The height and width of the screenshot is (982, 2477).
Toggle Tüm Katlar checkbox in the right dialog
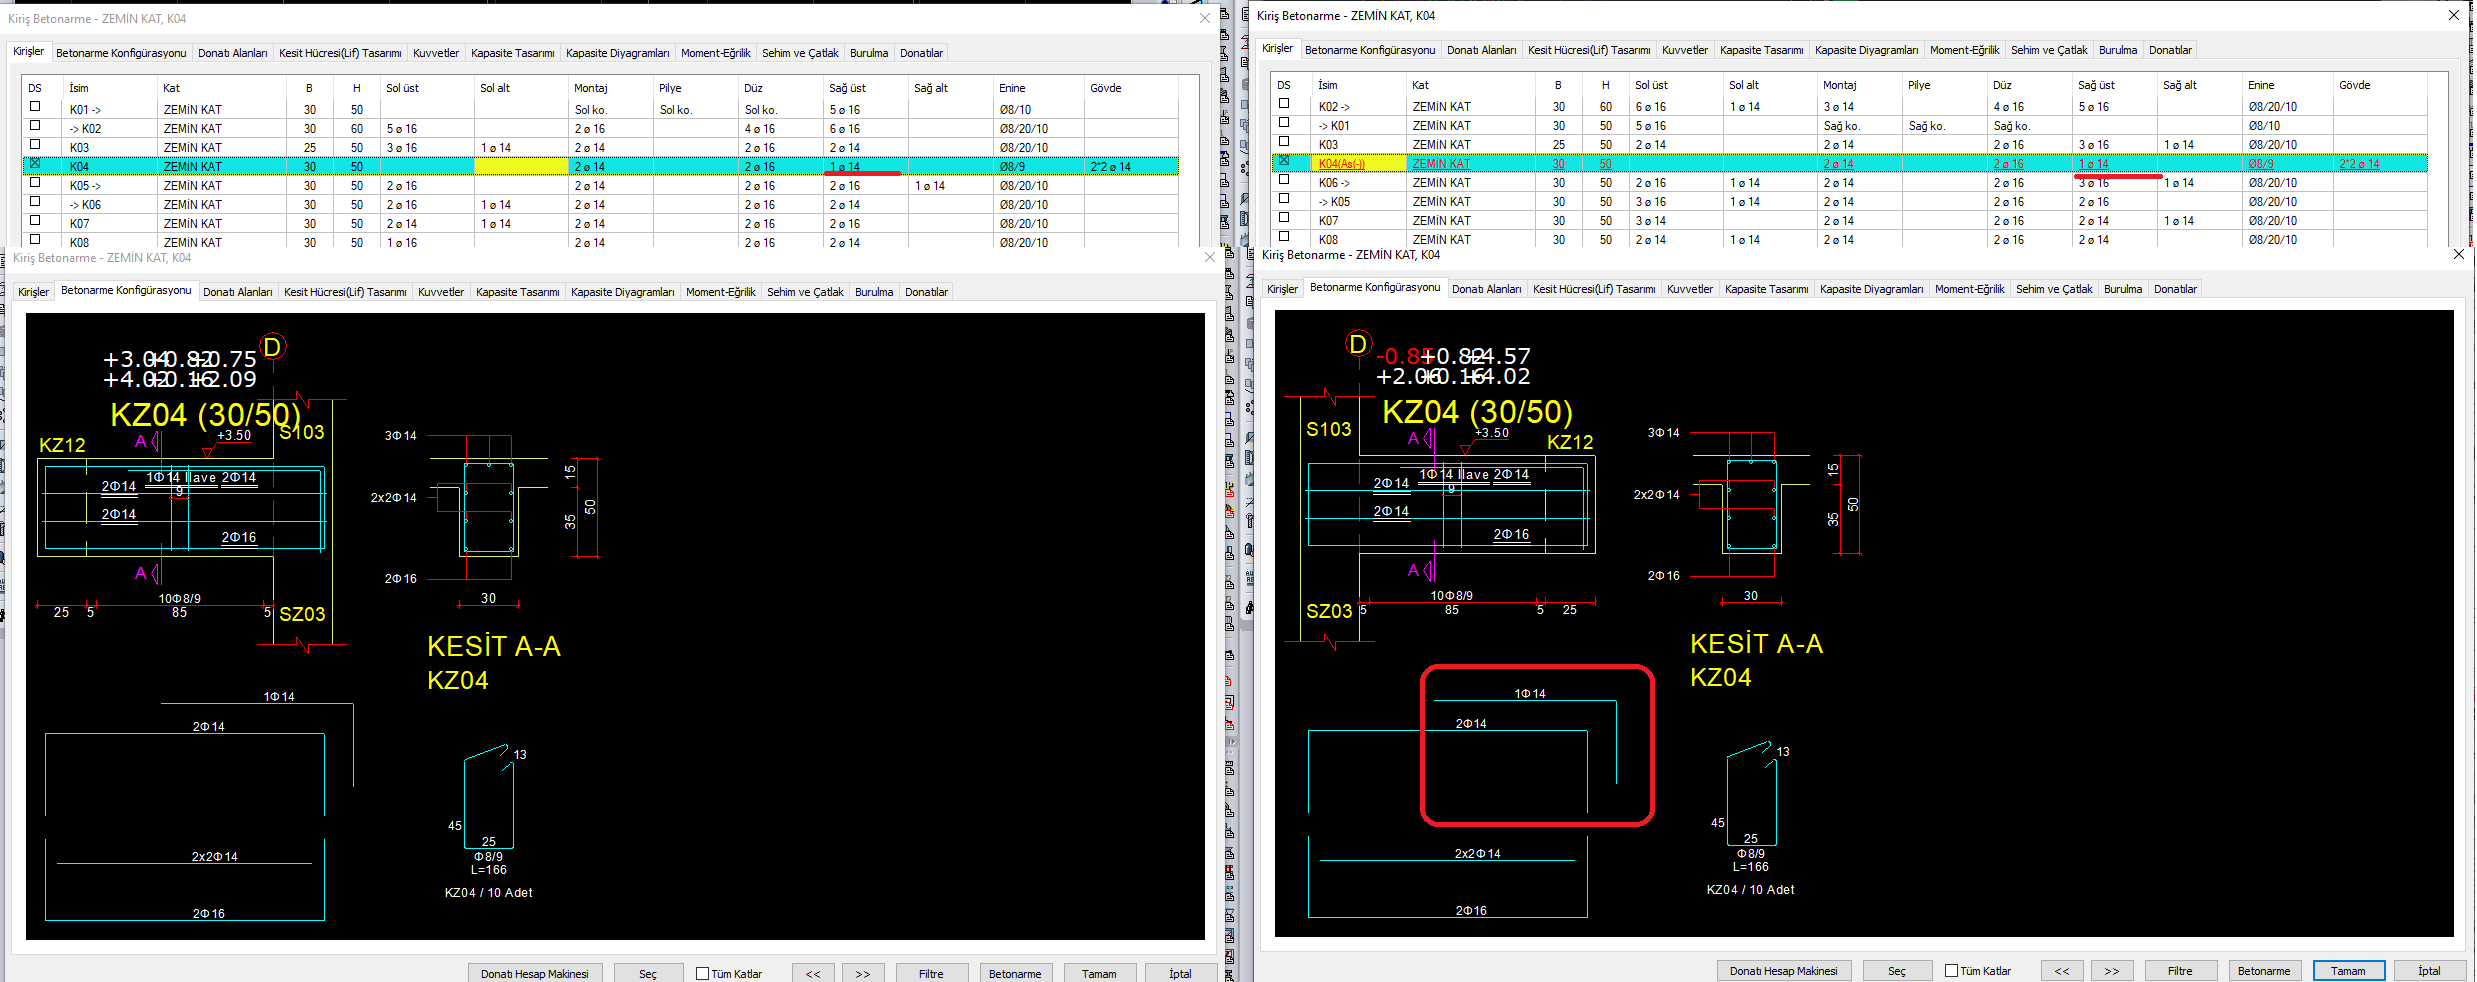1951,971
